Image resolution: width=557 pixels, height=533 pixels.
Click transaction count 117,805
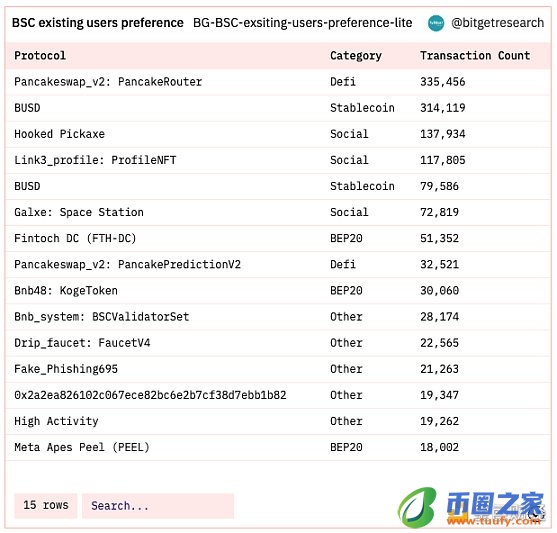coord(443,160)
